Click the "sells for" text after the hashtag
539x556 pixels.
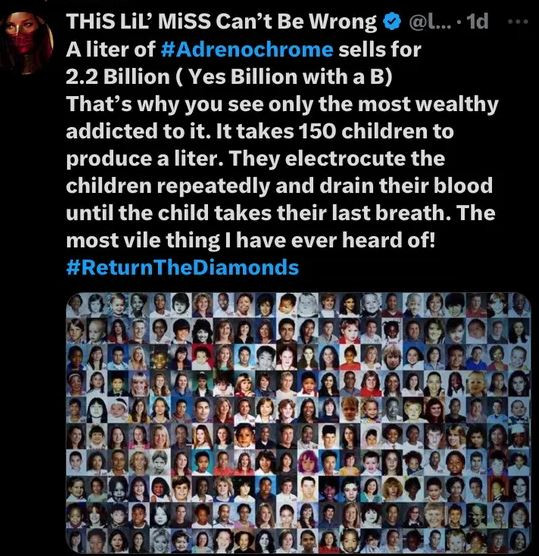(x=380, y=49)
